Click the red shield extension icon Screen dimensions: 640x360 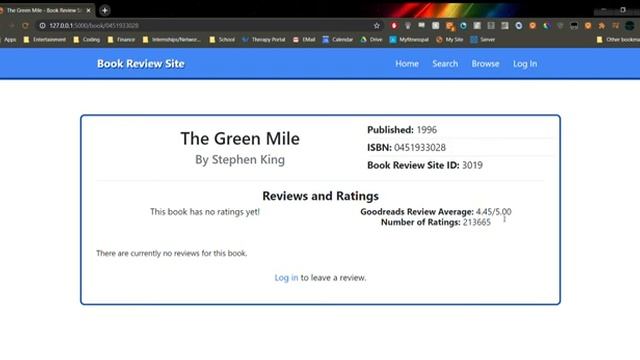[394, 25]
